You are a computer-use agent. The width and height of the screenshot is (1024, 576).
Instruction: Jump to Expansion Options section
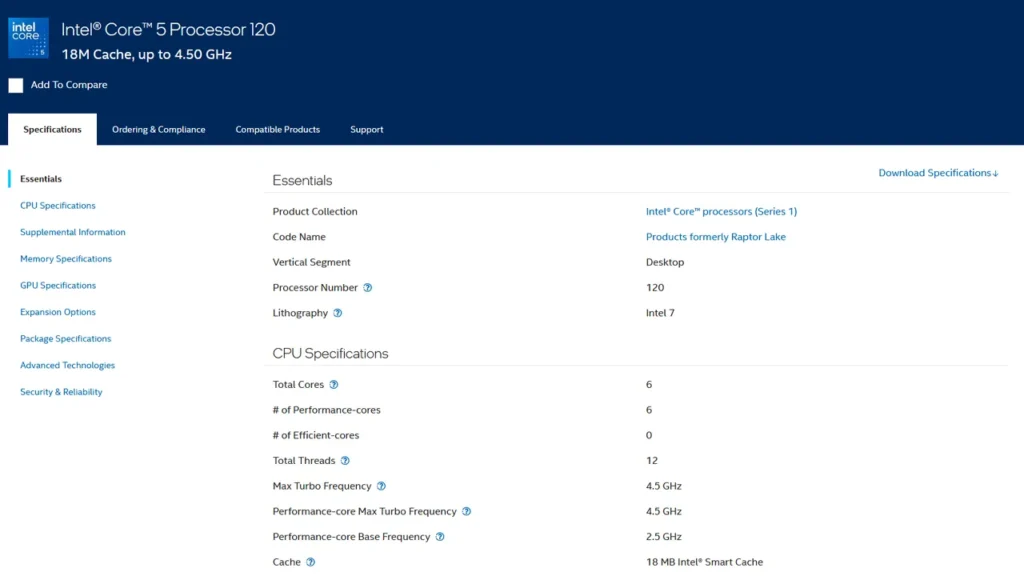(57, 312)
